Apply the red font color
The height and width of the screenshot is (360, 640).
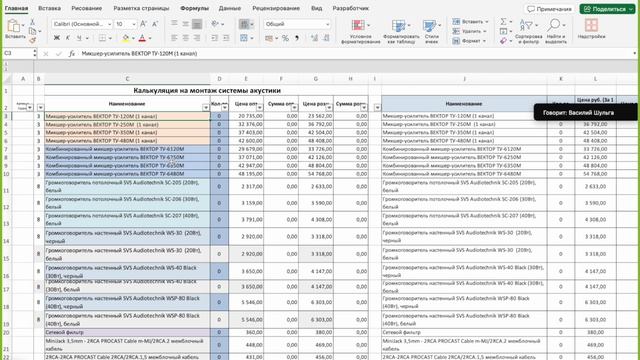click(142, 38)
